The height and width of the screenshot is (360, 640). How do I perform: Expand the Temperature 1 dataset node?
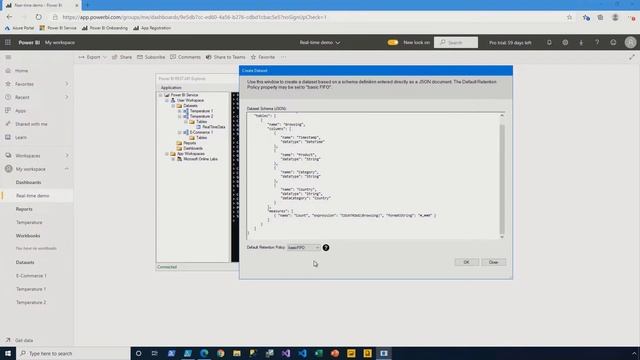pyautogui.click(x=180, y=111)
